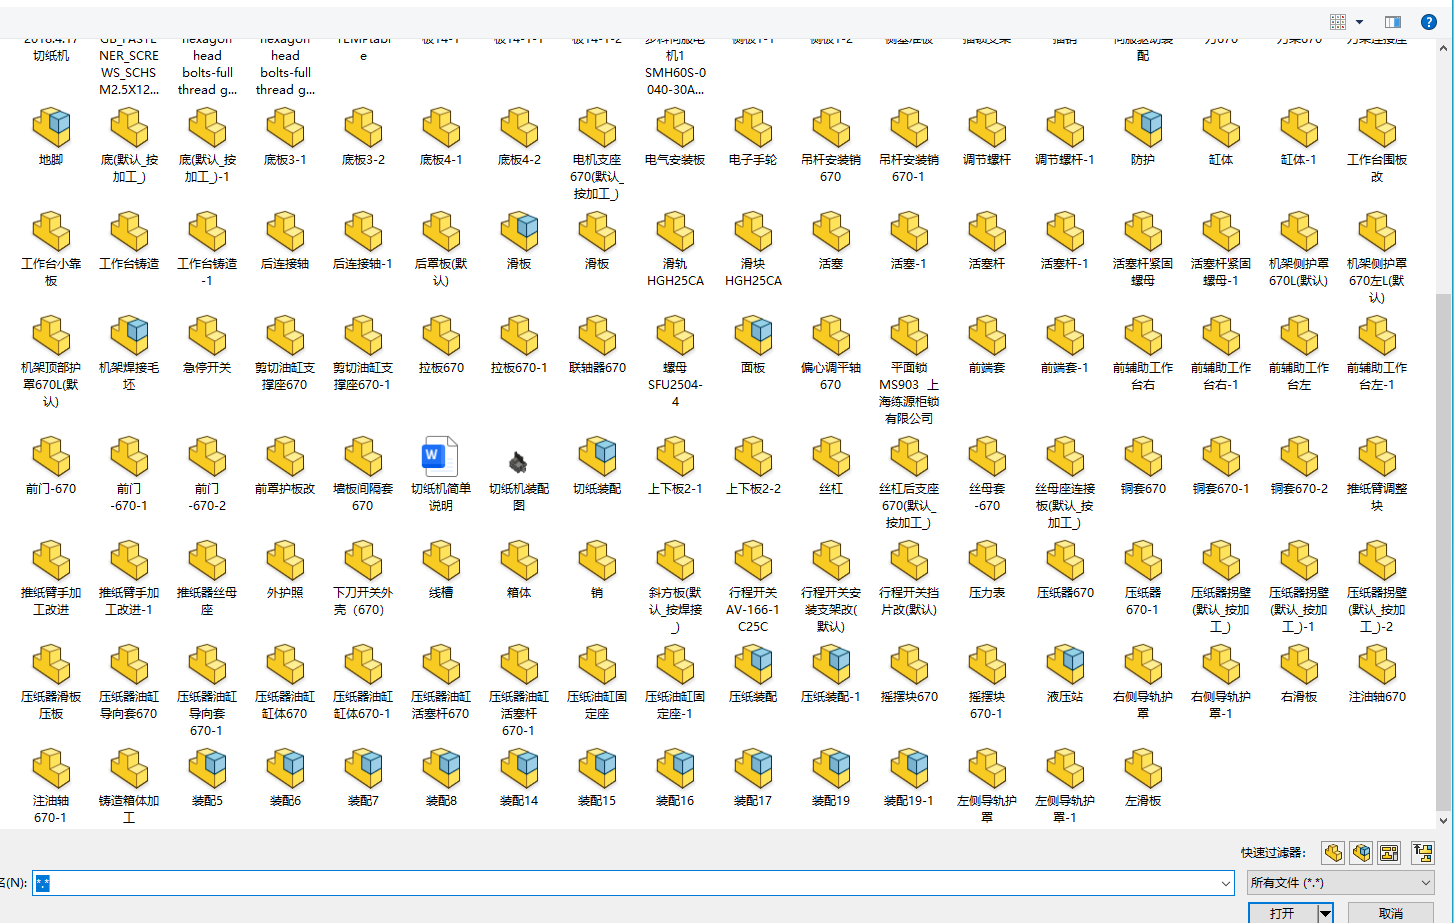Change the view layout icon
The height and width of the screenshot is (923, 1454).
pyautogui.click(x=1338, y=22)
